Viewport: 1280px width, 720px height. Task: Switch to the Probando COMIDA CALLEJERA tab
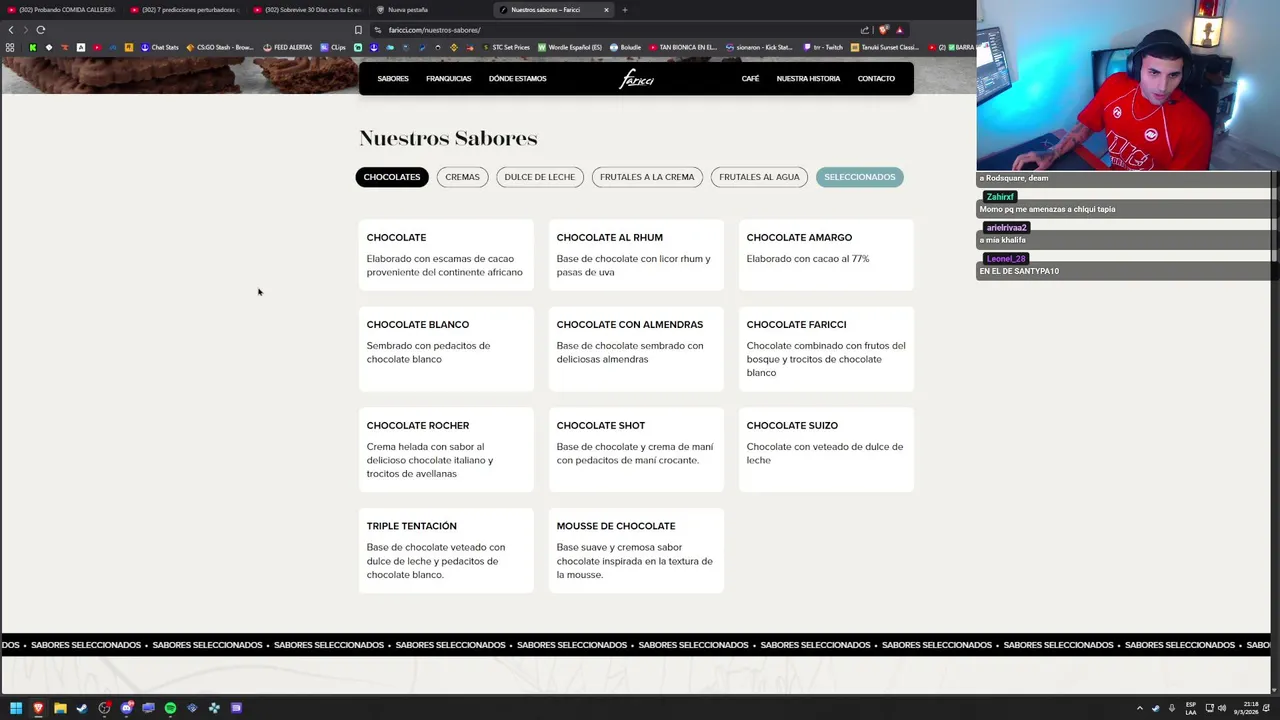[62, 10]
